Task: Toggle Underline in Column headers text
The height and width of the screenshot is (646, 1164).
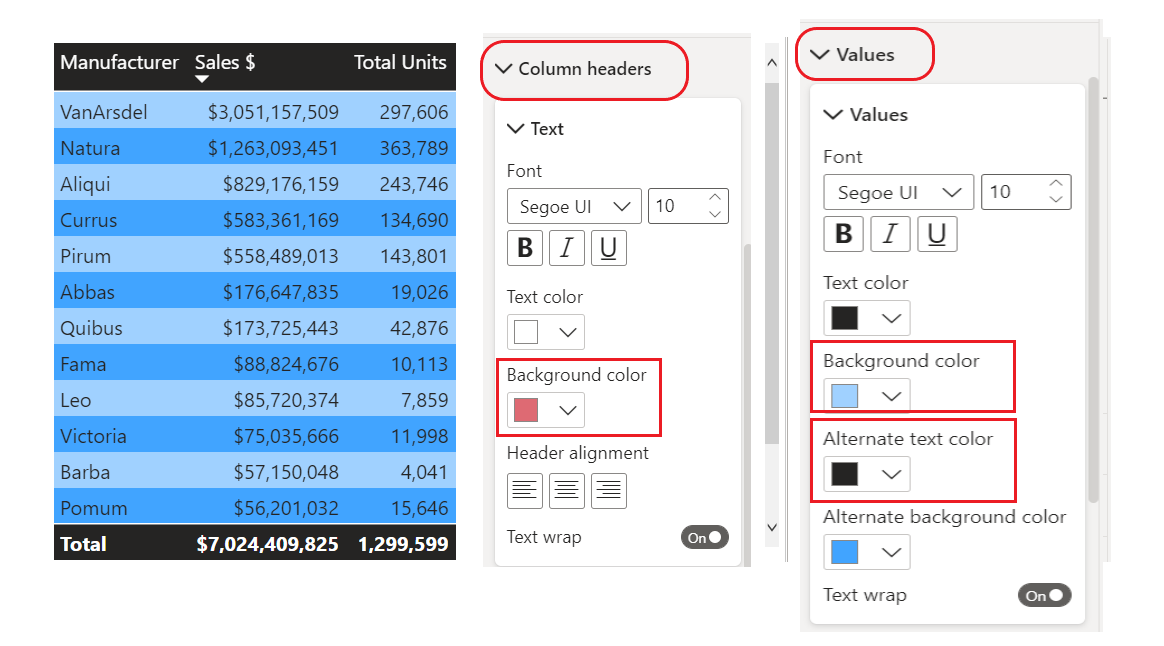Action: coord(609,247)
